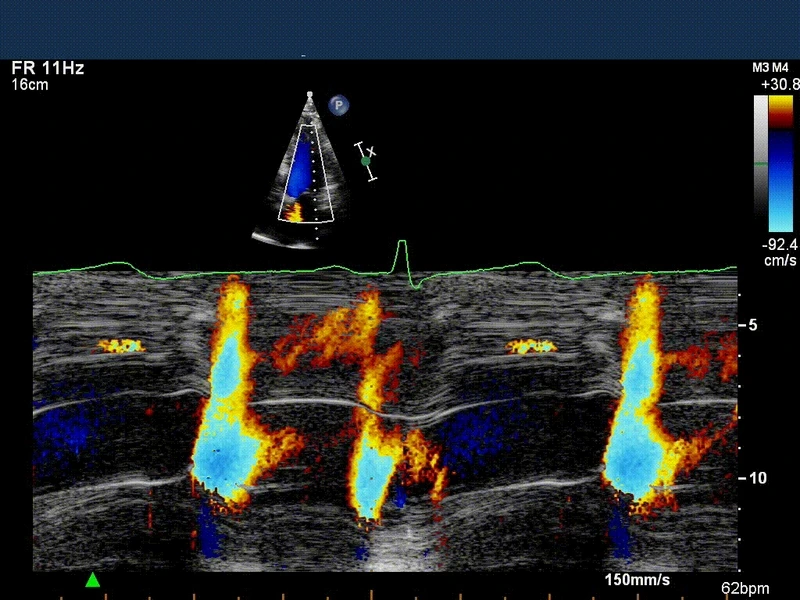
Task: Click the M-mode cursor origin at sector apex
Action: [x=310, y=94]
